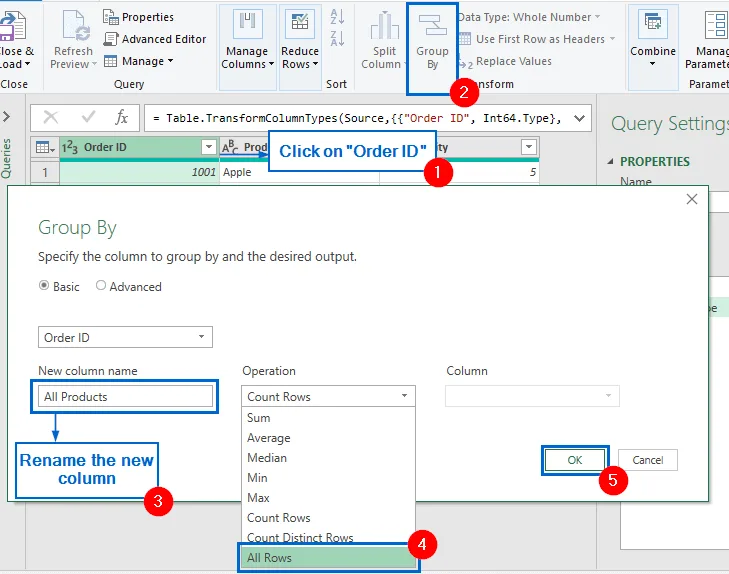Viewport: 729px width, 574px height.
Task: Select the Basic radio button
Action: tap(44, 285)
